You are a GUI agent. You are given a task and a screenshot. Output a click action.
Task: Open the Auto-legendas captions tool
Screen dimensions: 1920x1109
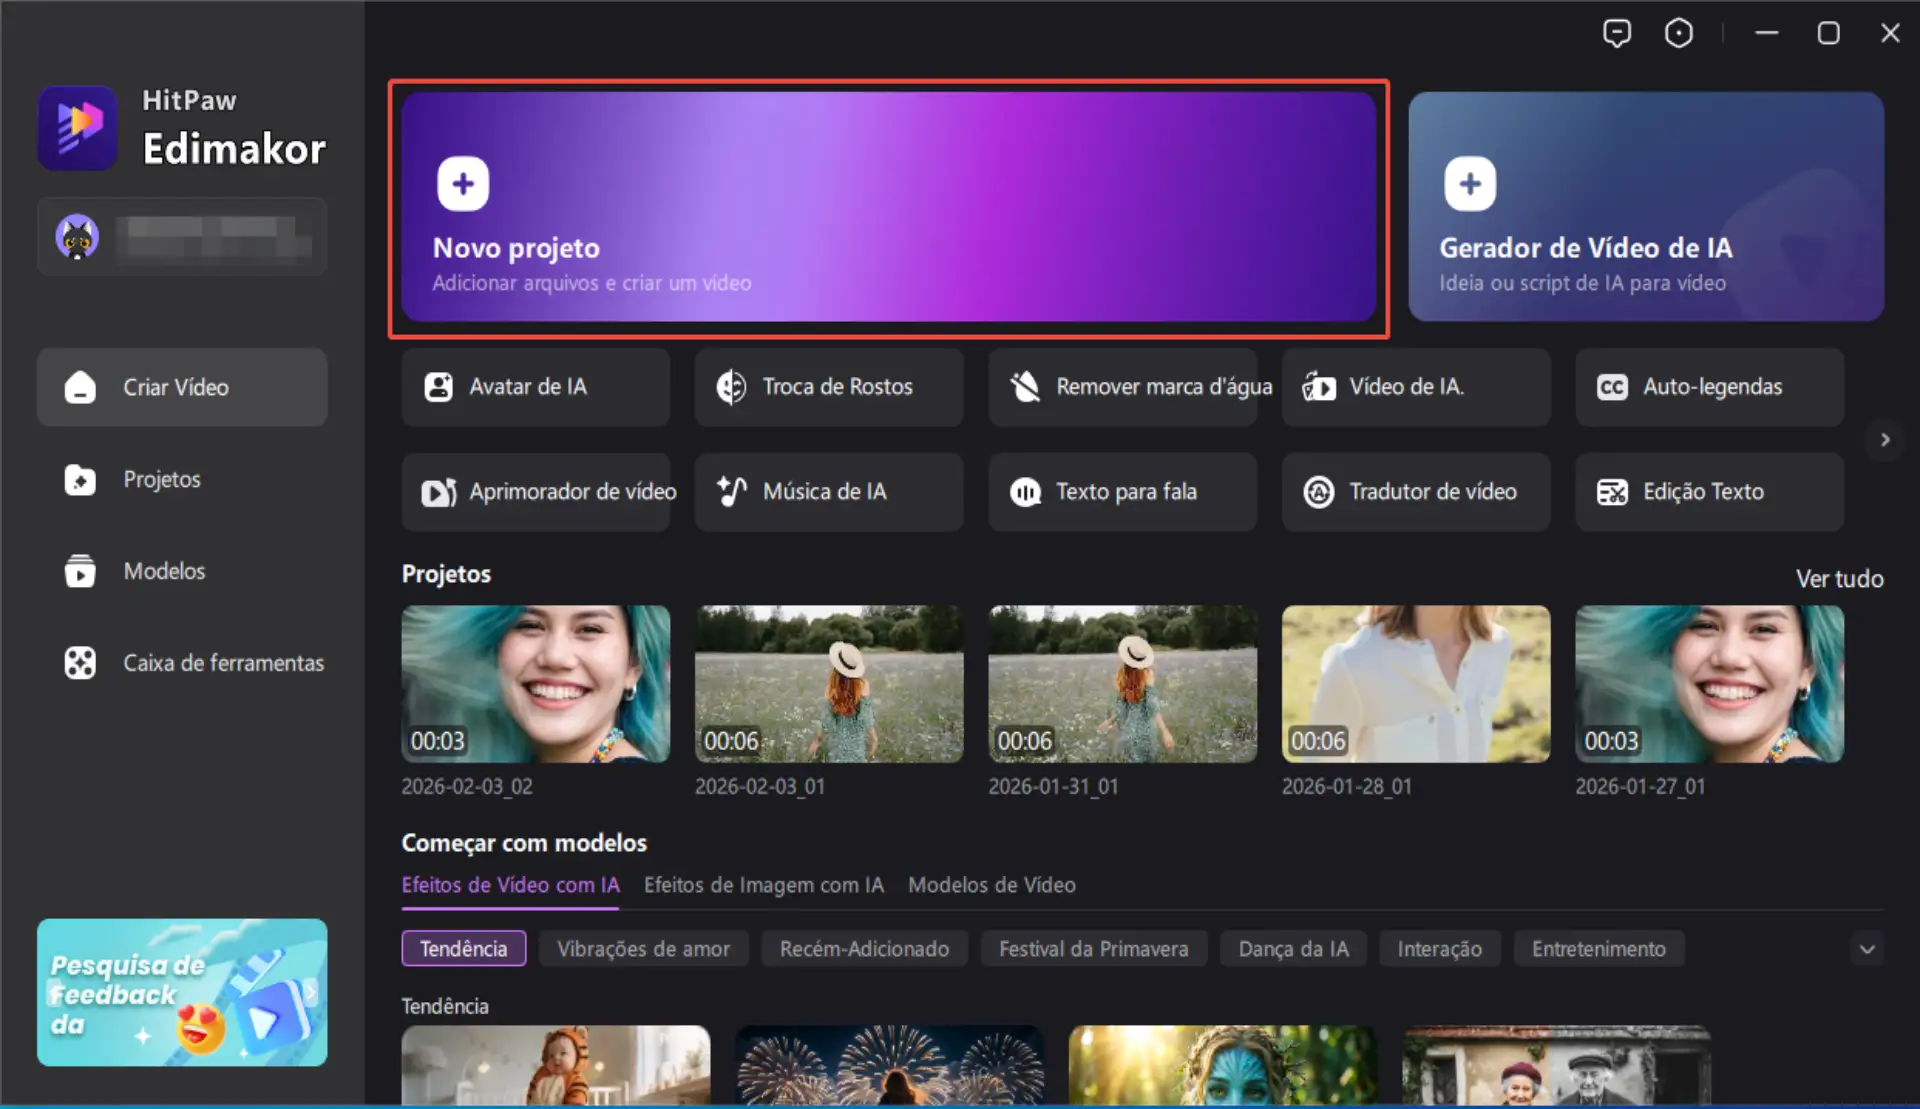pyautogui.click(x=1709, y=387)
